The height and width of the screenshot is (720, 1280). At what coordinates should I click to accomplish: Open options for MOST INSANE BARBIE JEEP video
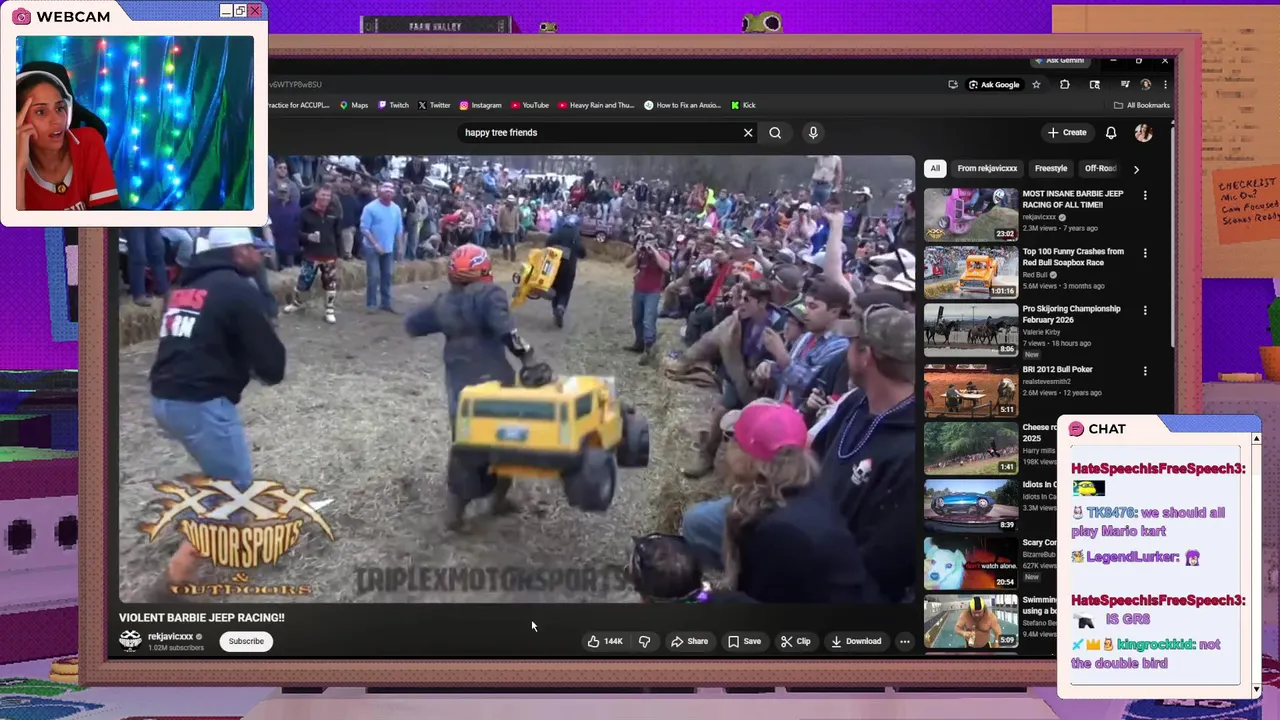point(1145,195)
